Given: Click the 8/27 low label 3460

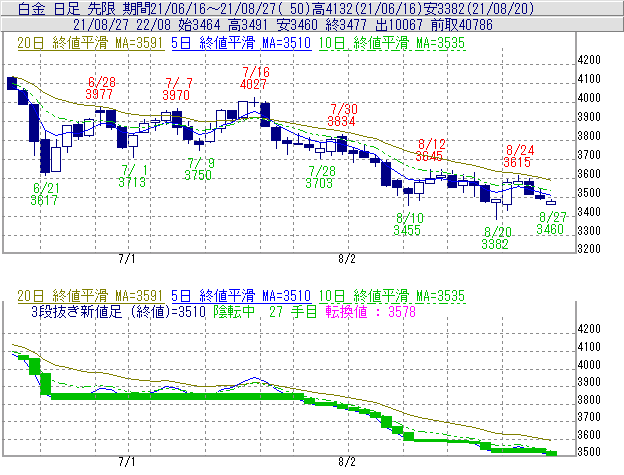Looking at the screenshot, I should pos(550,229).
